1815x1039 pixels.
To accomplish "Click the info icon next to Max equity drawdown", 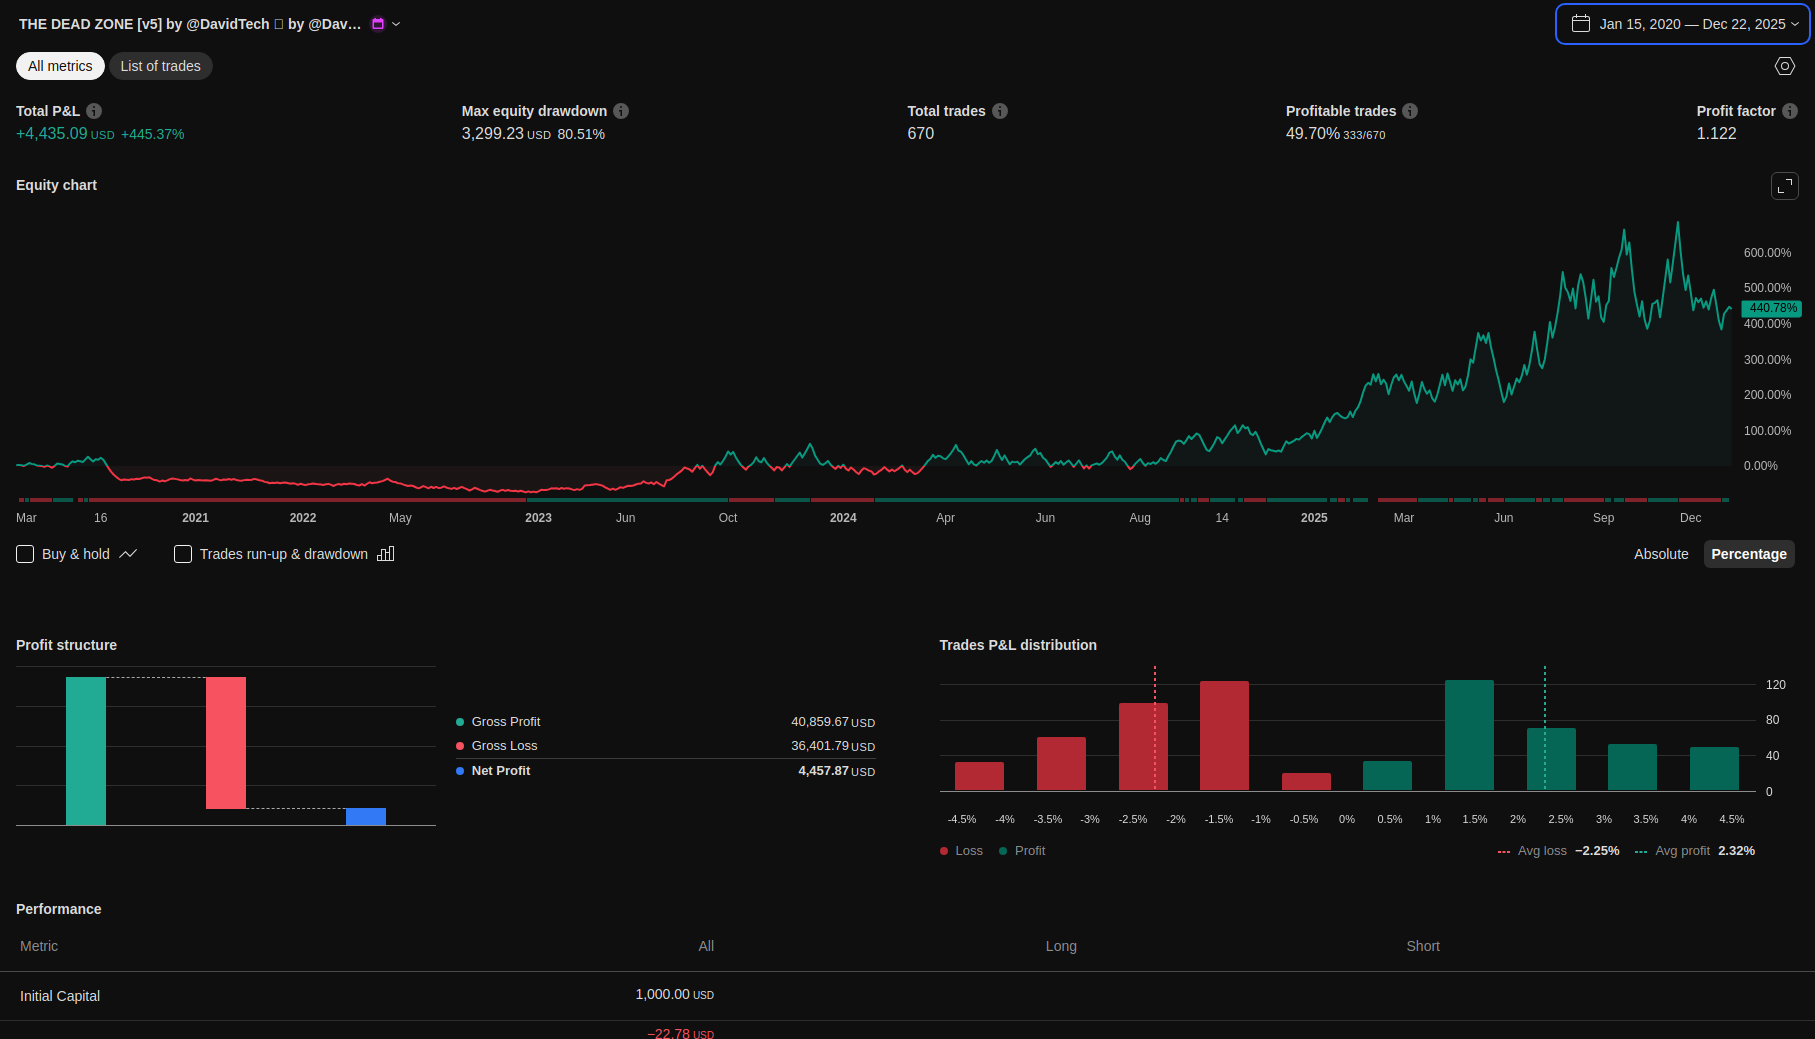I will 621,111.
